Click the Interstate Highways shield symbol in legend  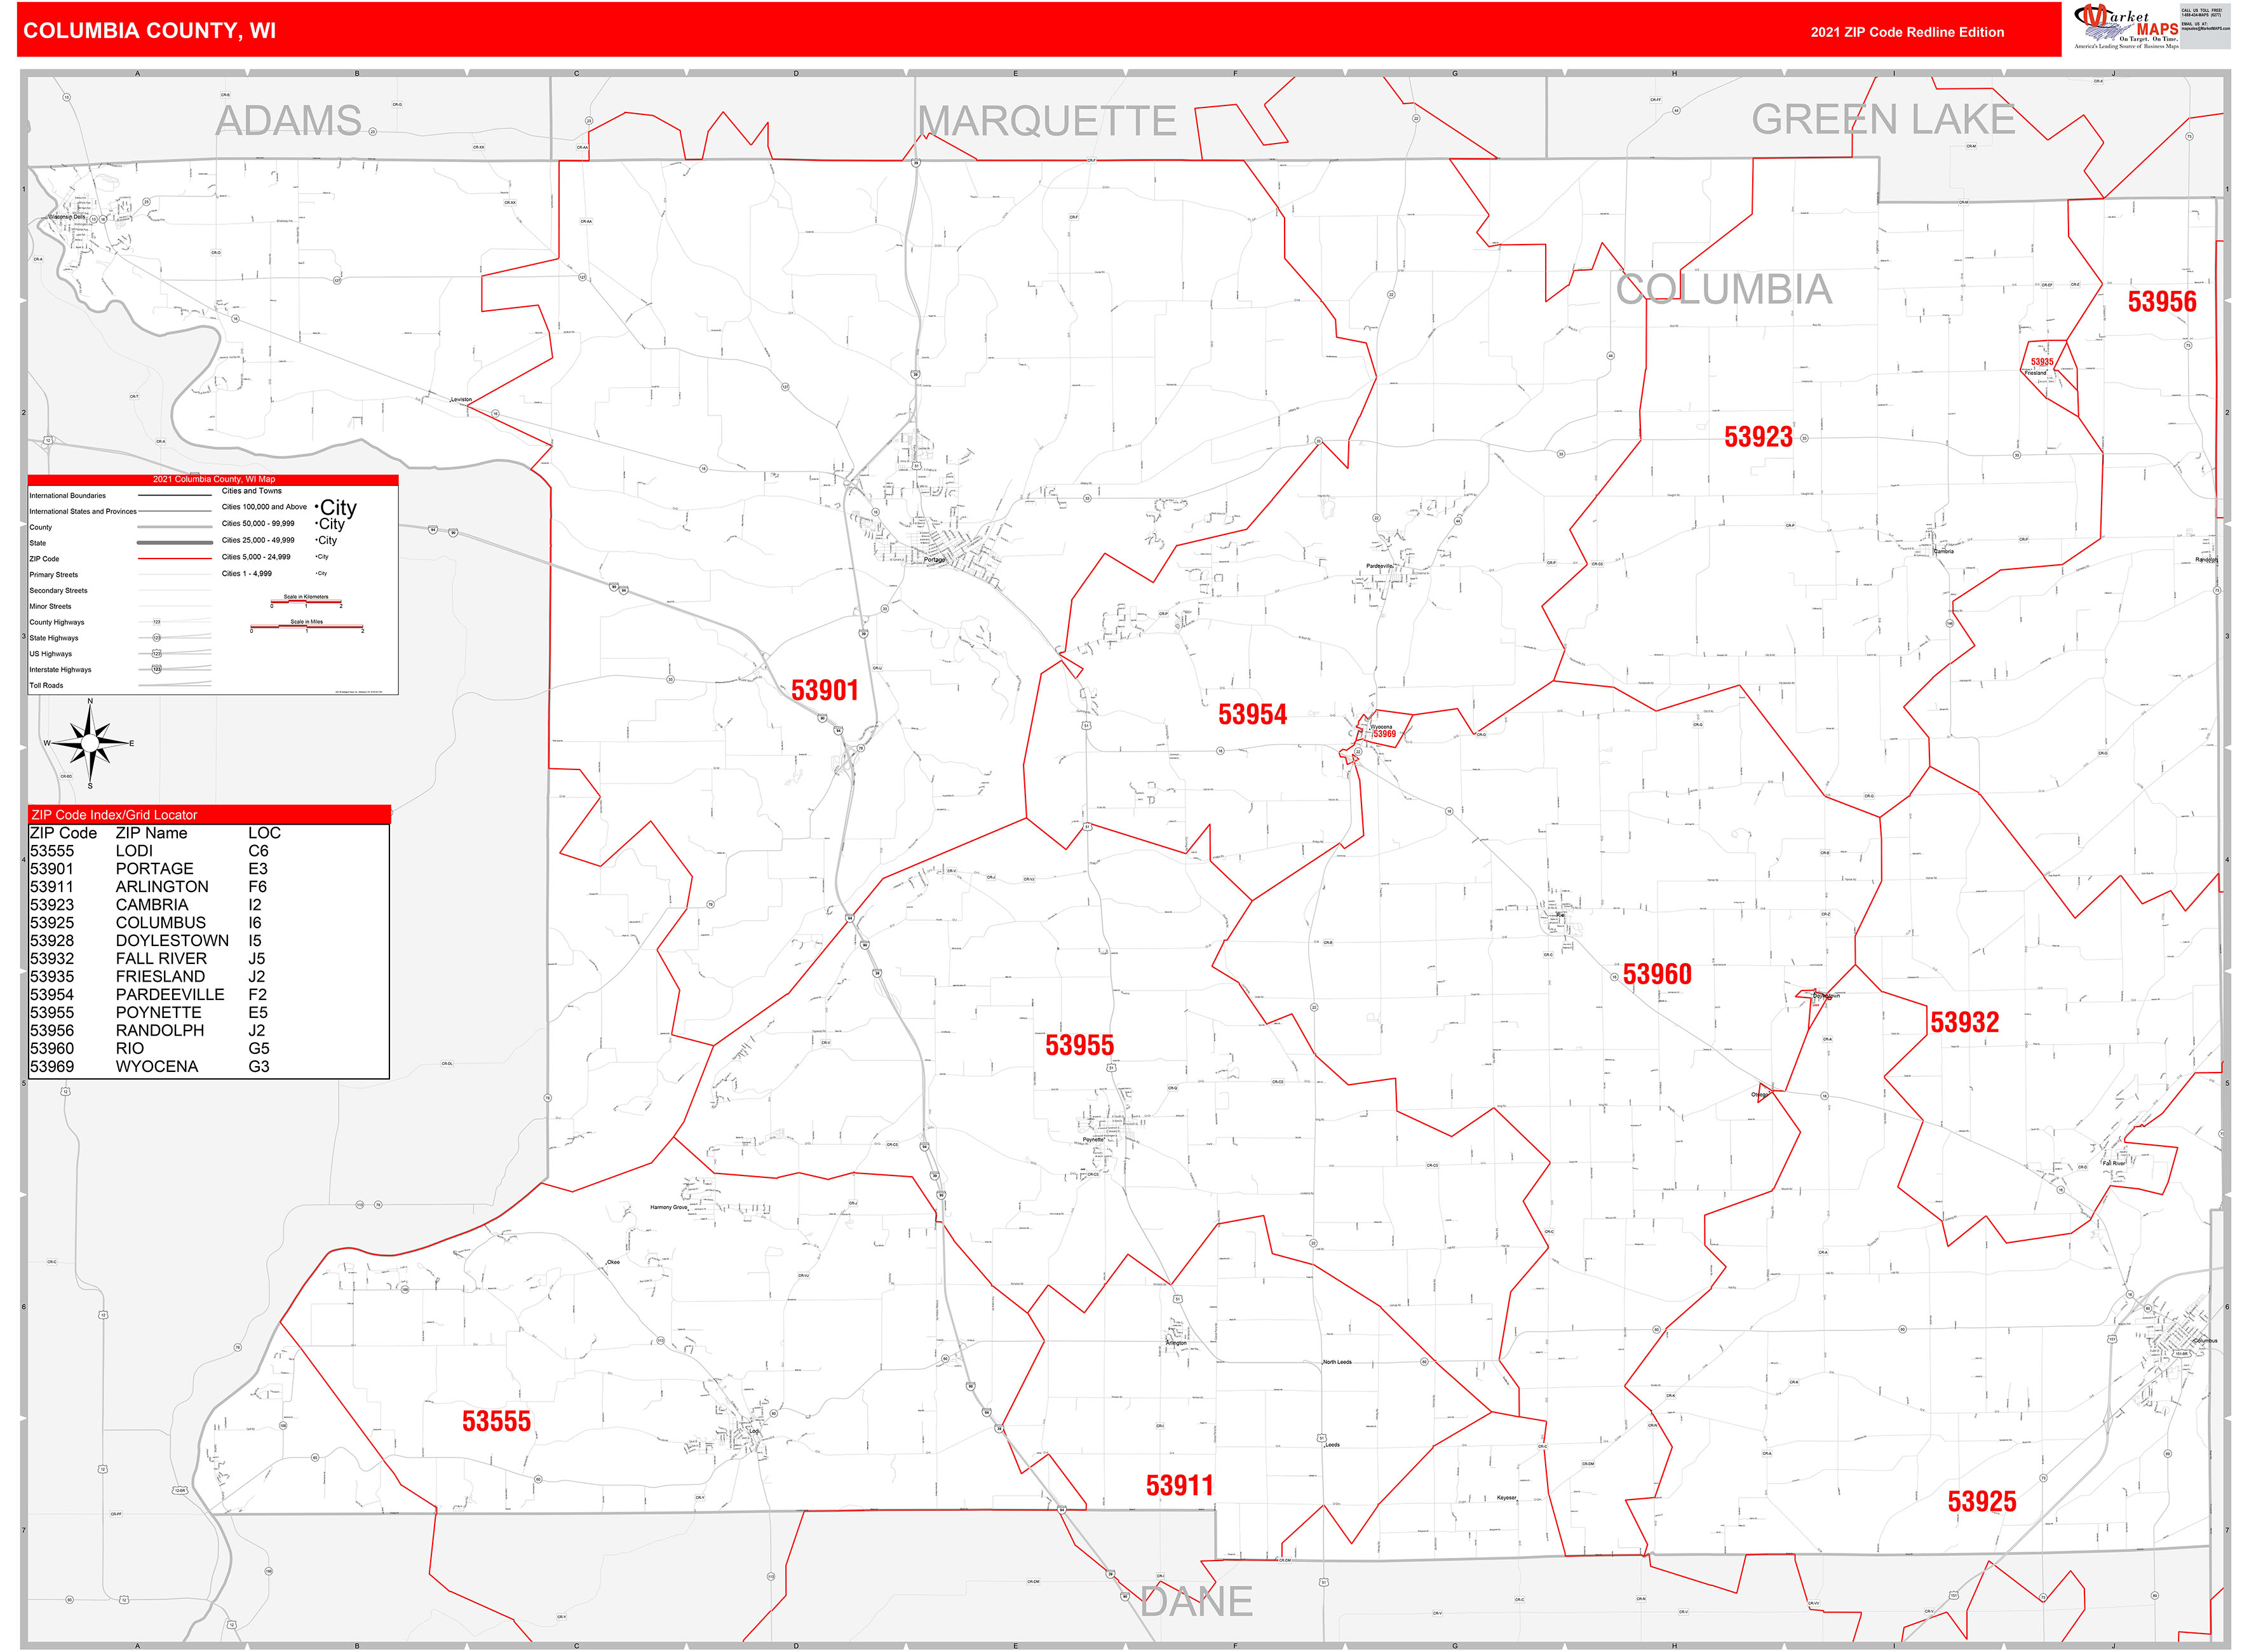click(x=157, y=670)
